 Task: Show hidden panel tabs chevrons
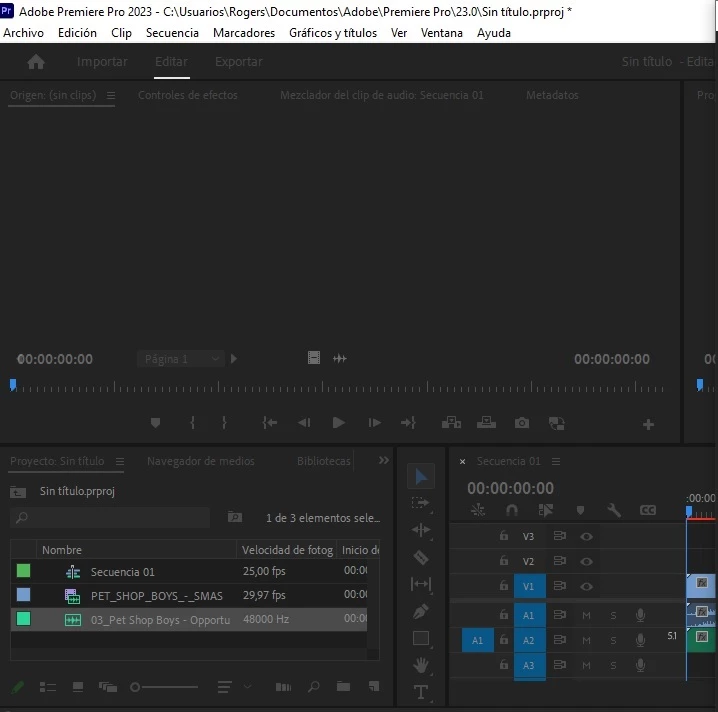tap(384, 460)
